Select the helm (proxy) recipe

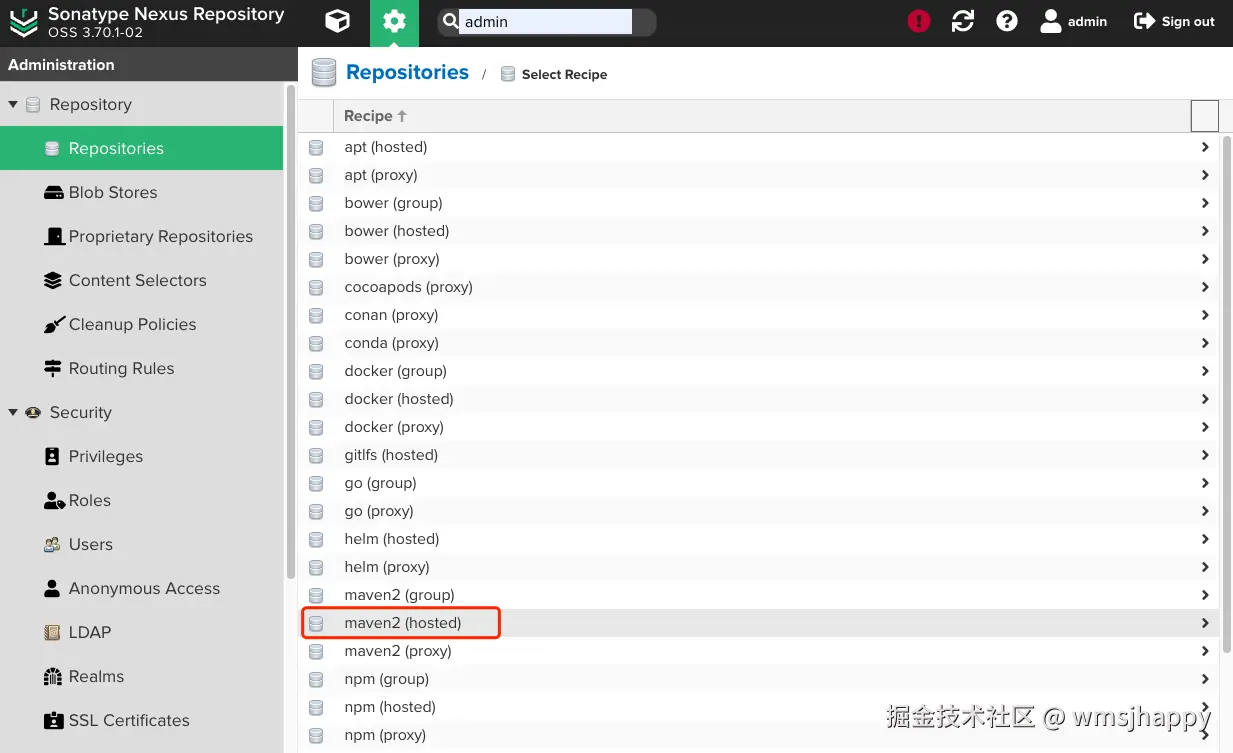759,567
